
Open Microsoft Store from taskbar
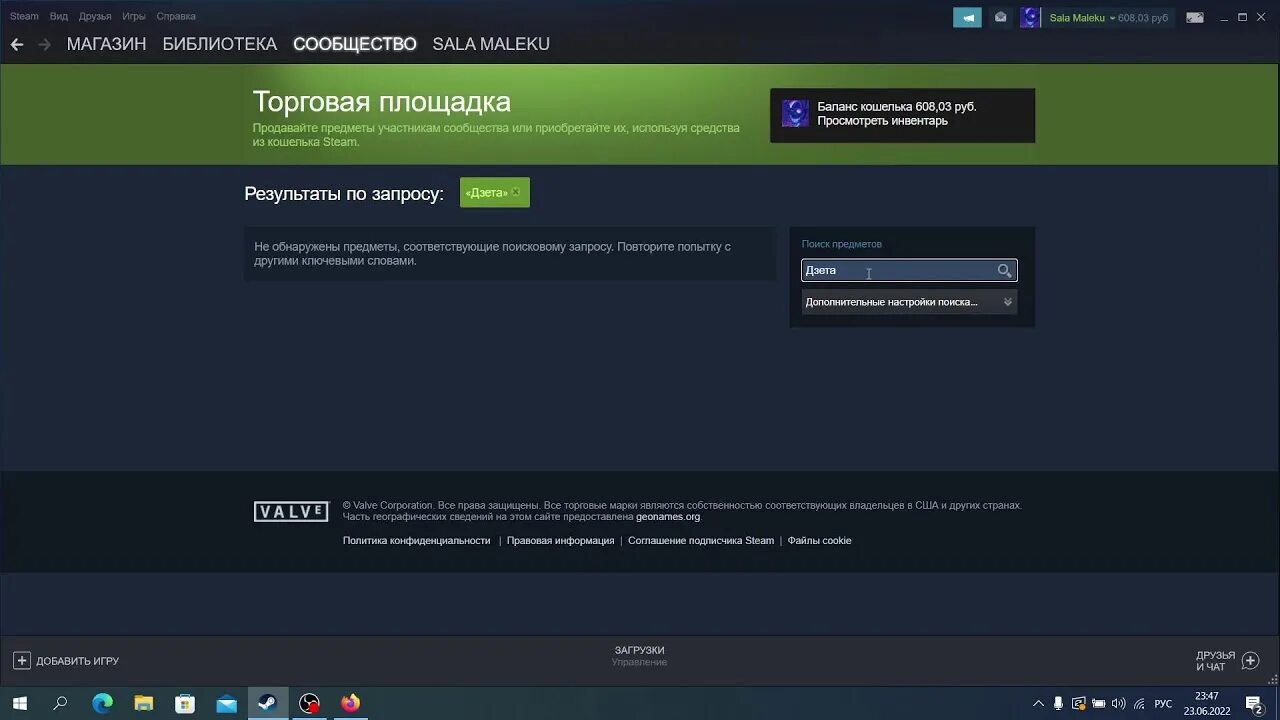click(185, 703)
